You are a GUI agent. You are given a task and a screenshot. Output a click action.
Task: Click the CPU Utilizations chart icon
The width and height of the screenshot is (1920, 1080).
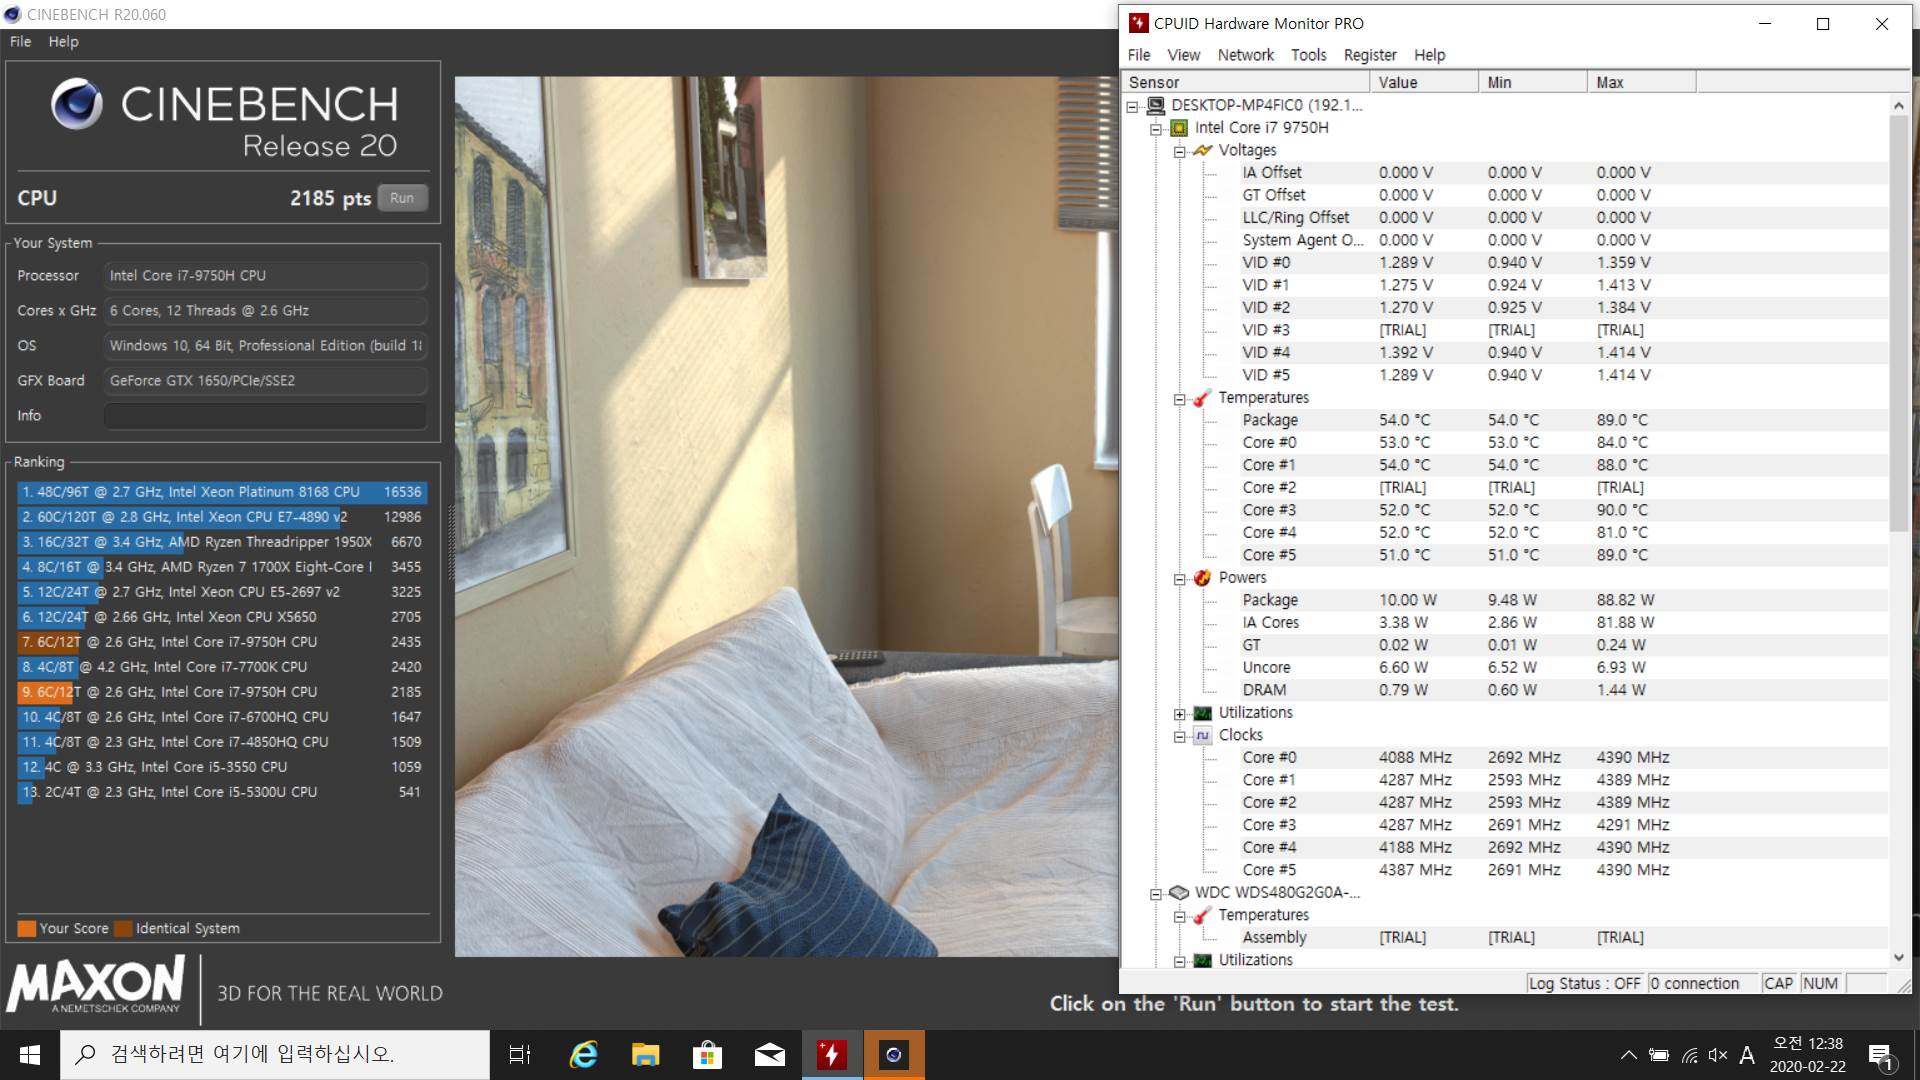point(1203,713)
